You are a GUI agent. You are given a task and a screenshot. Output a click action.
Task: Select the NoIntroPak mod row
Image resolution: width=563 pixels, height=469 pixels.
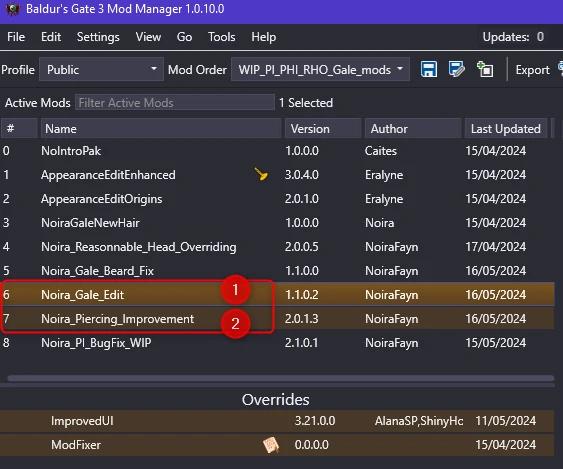tap(277, 151)
